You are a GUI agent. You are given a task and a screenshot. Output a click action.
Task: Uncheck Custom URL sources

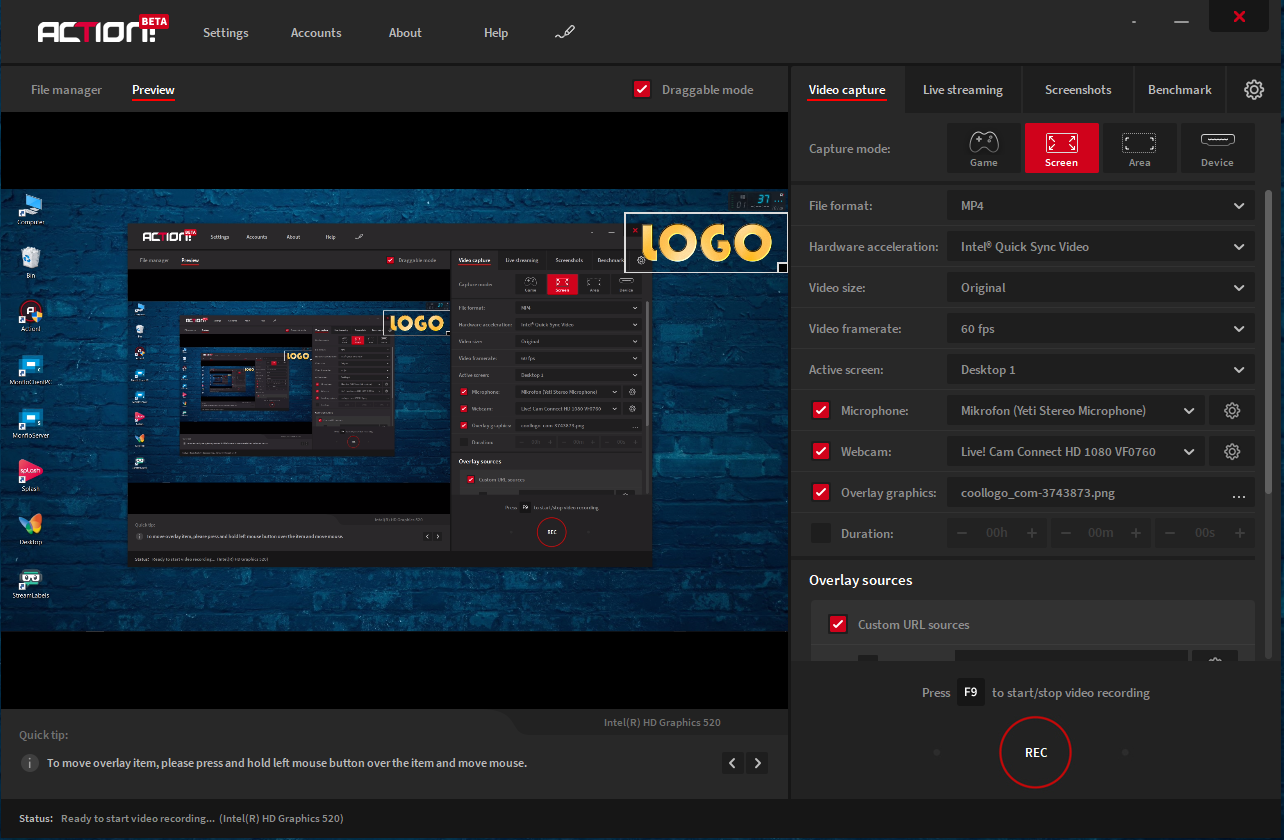(838, 624)
